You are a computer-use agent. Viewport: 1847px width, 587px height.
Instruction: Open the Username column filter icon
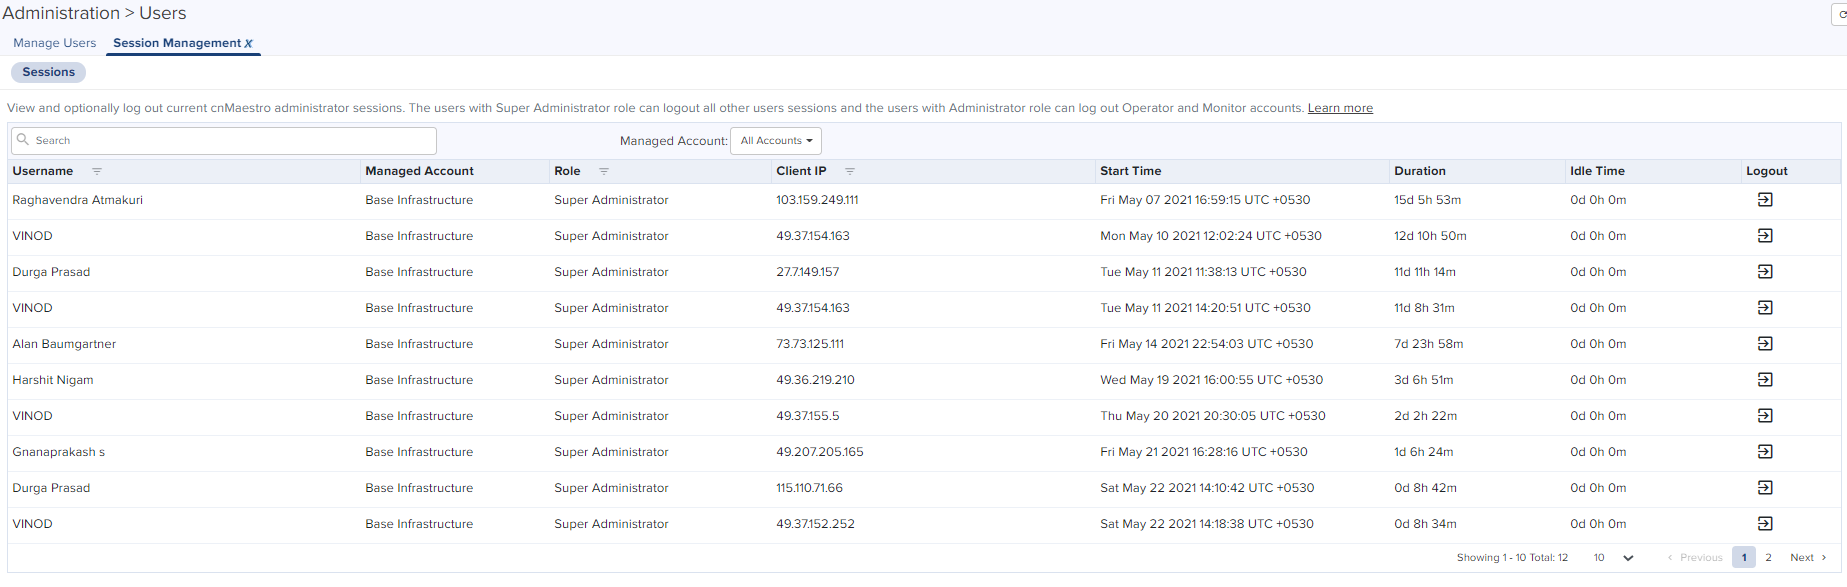tap(97, 171)
